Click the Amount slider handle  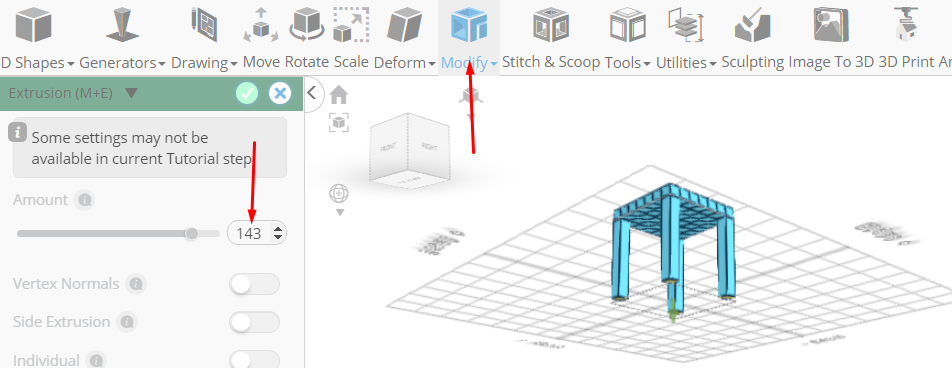point(192,233)
